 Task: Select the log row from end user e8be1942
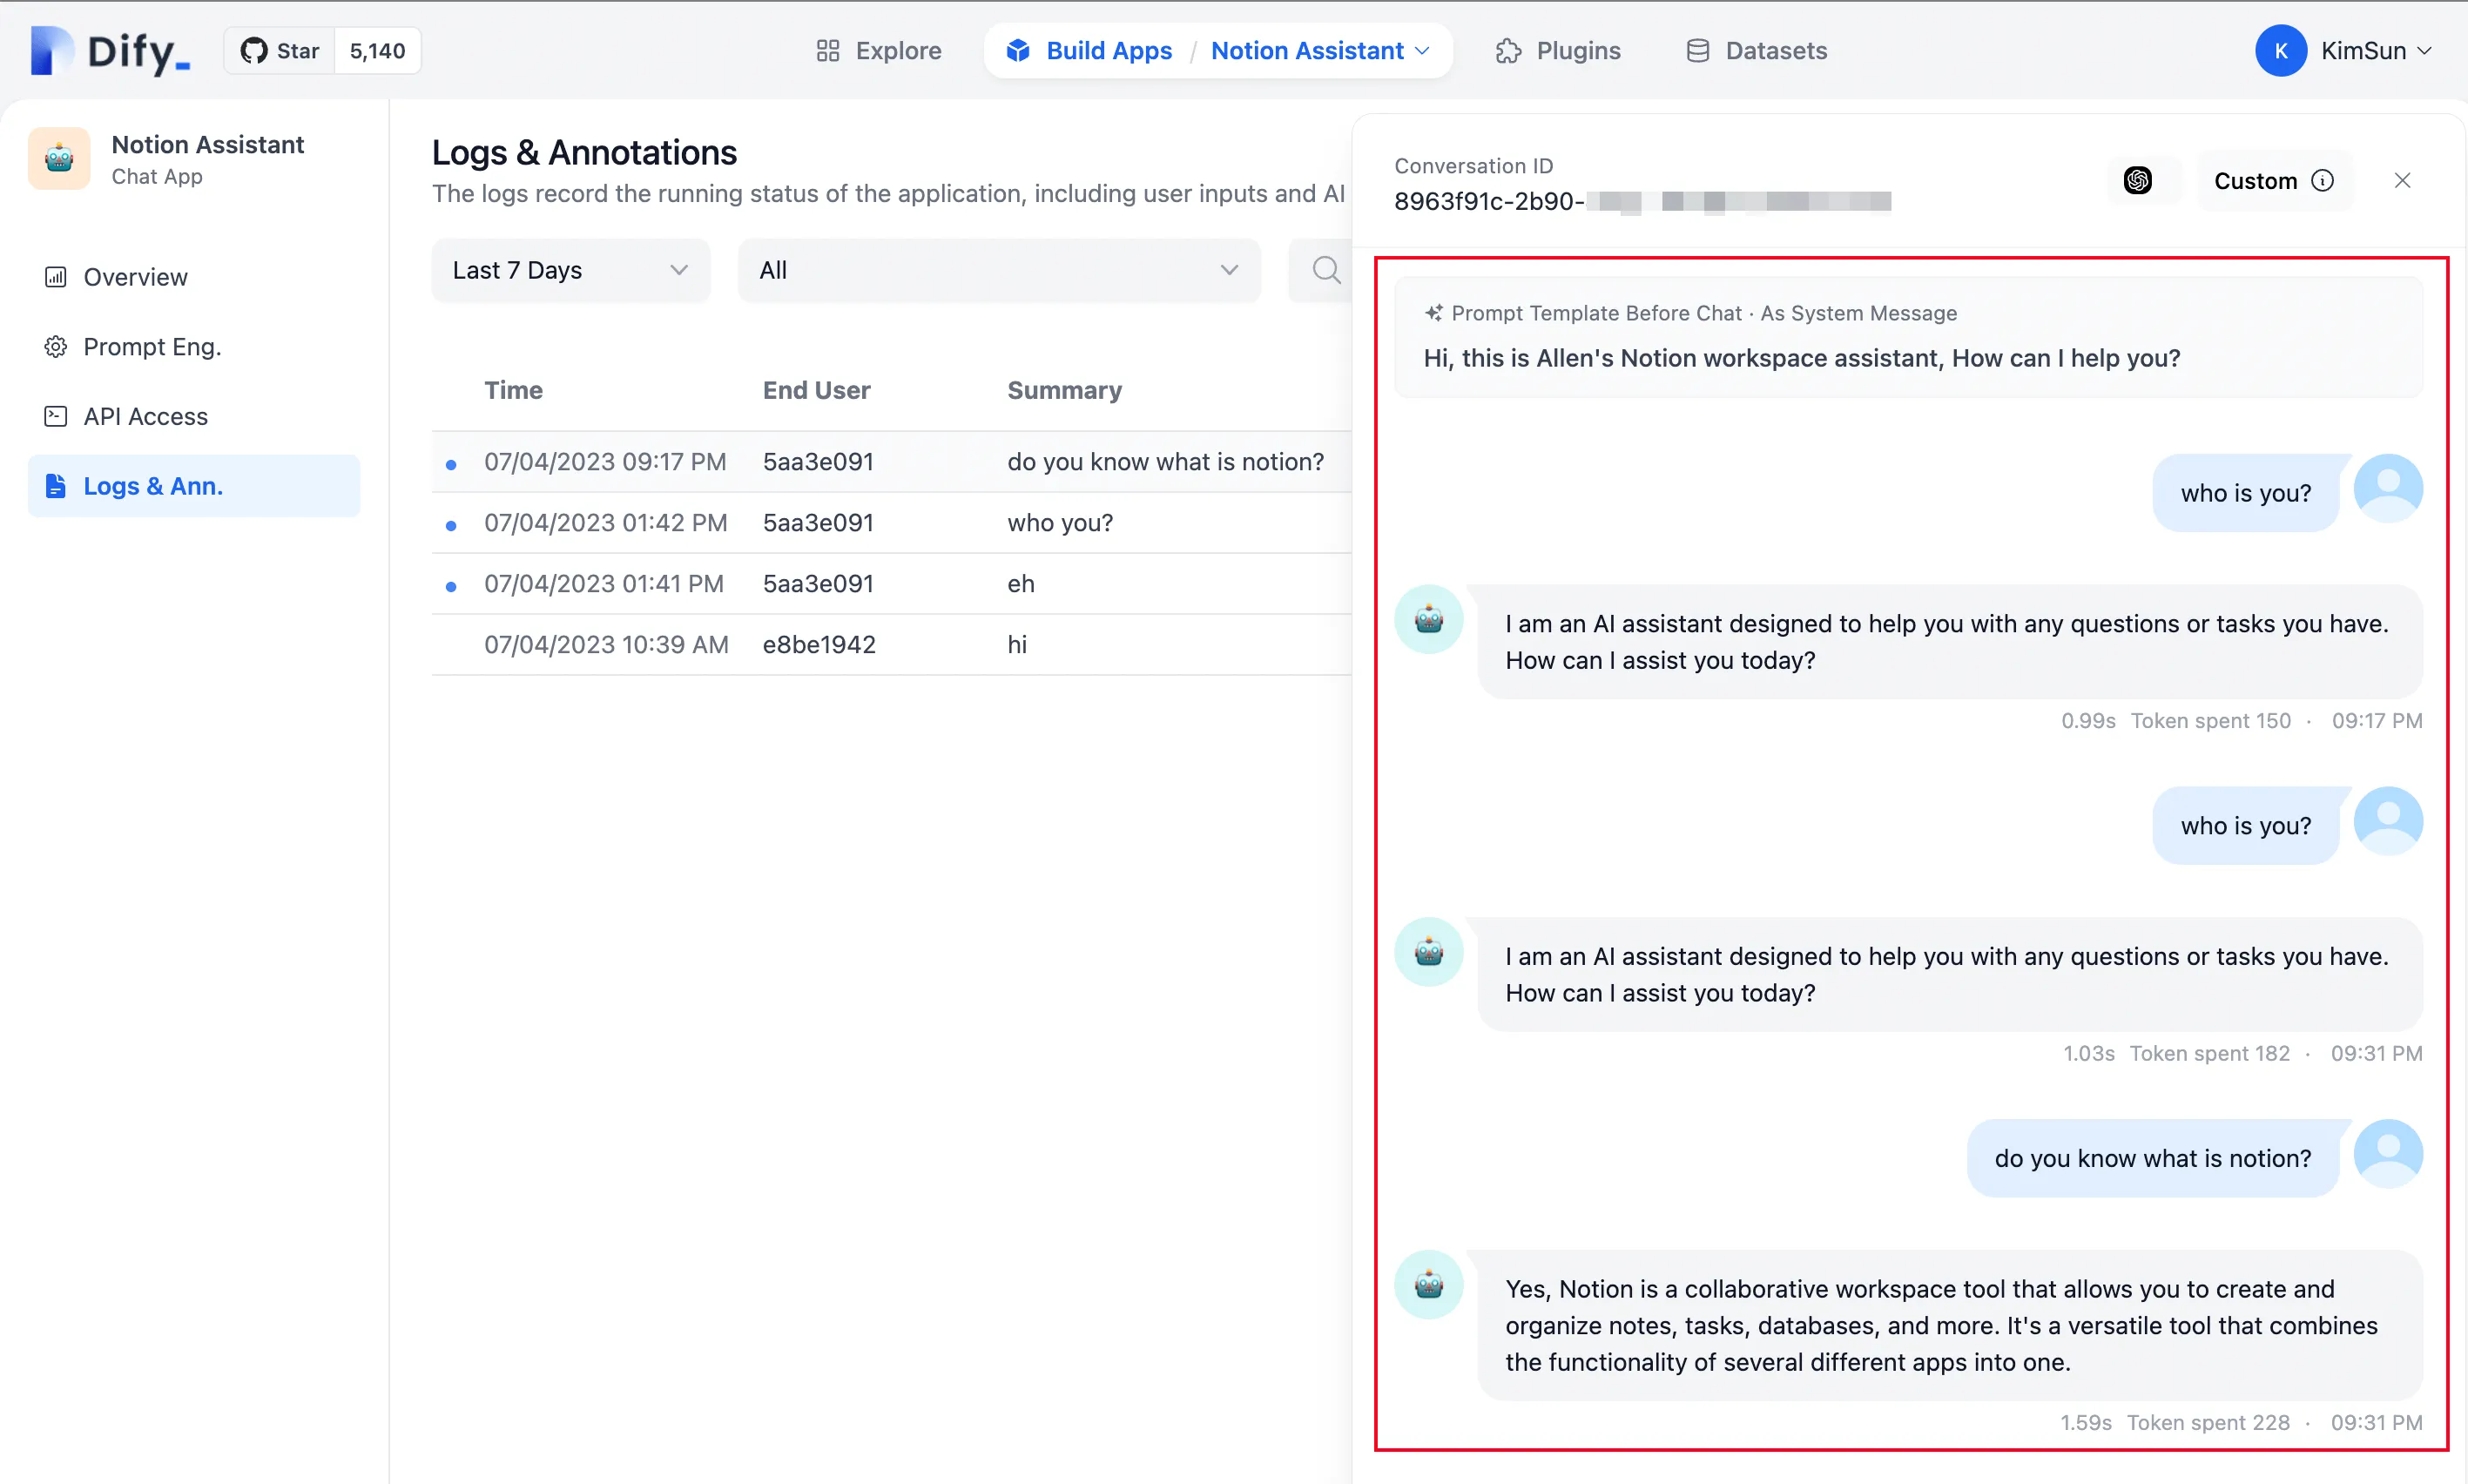click(818, 645)
